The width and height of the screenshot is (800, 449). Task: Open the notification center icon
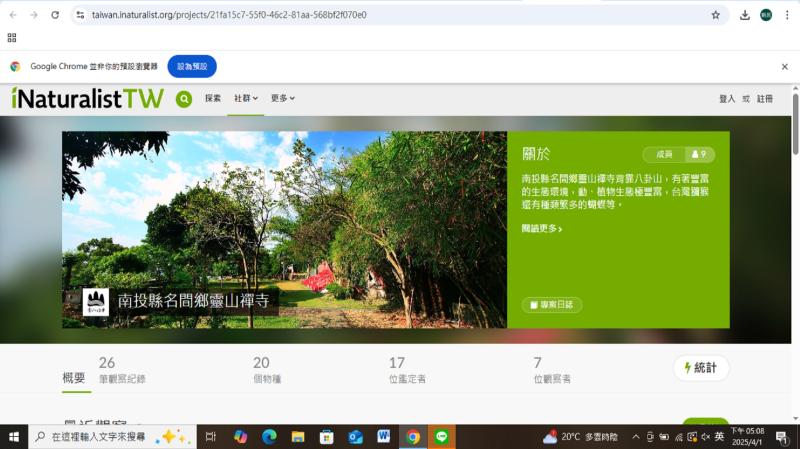781,437
